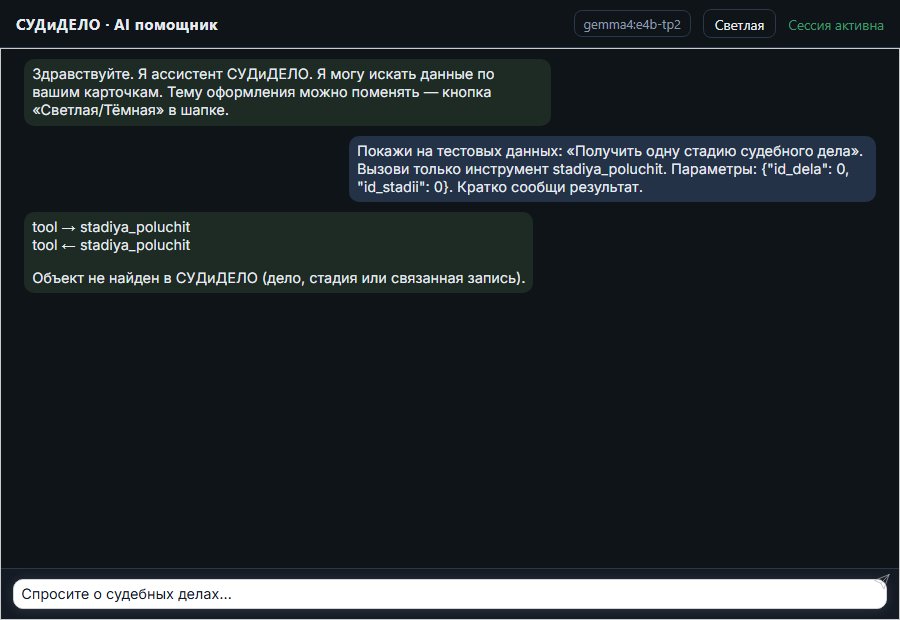Click the send message arrow icon

click(883, 580)
